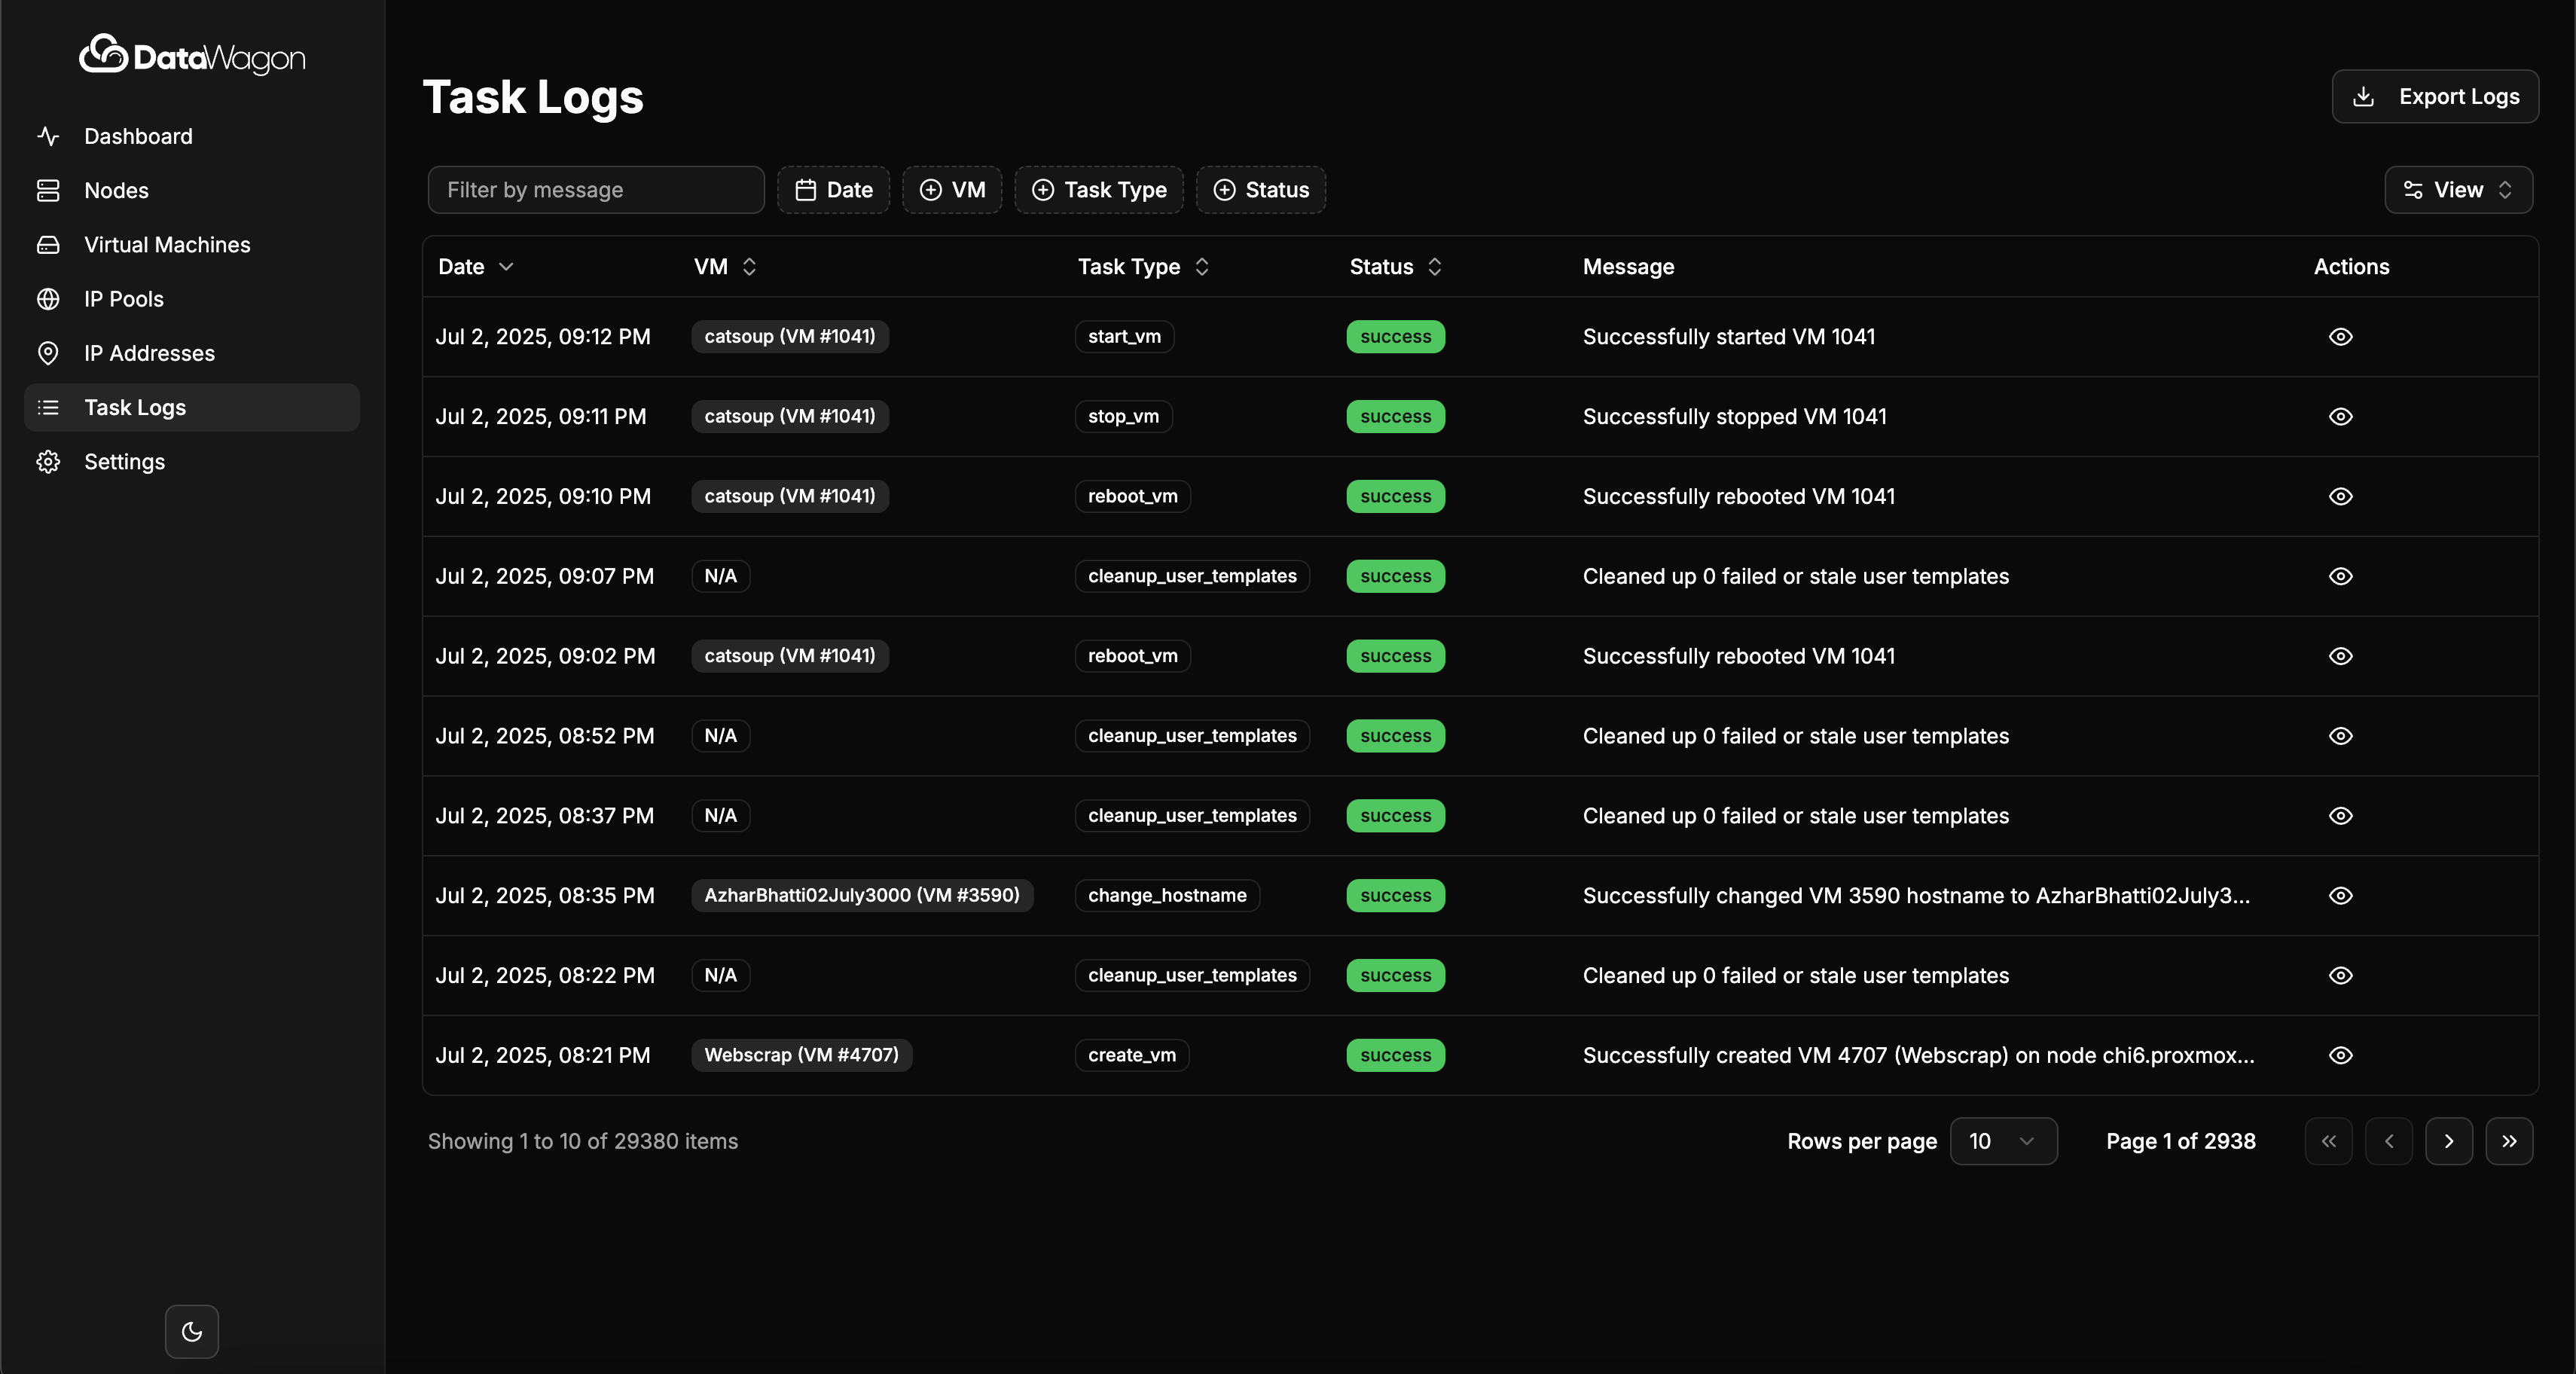Open the Task Type filter
This screenshot has height=1374, width=2576.
point(1099,190)
